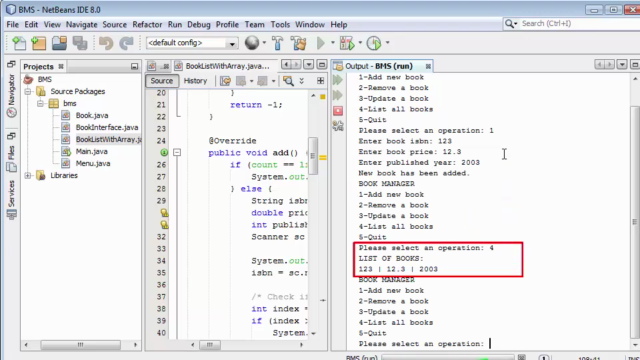Click the red Stop button in the Output panel
The height and width of the screenshot is (360, 640).
point(338,111)
